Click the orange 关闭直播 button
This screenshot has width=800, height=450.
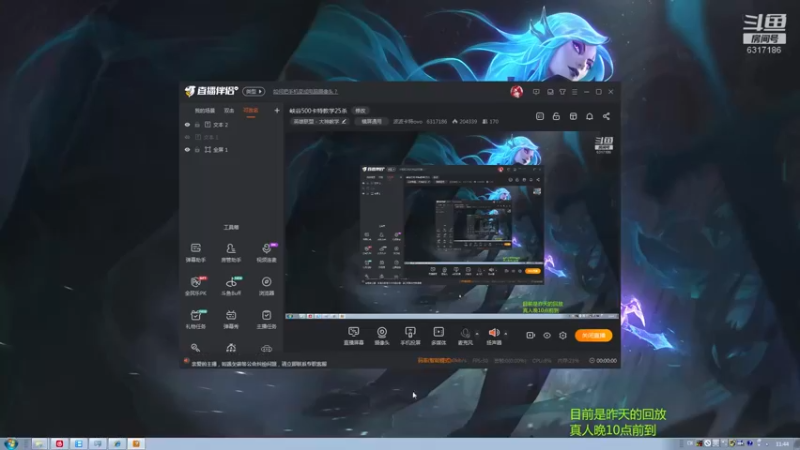593,335
